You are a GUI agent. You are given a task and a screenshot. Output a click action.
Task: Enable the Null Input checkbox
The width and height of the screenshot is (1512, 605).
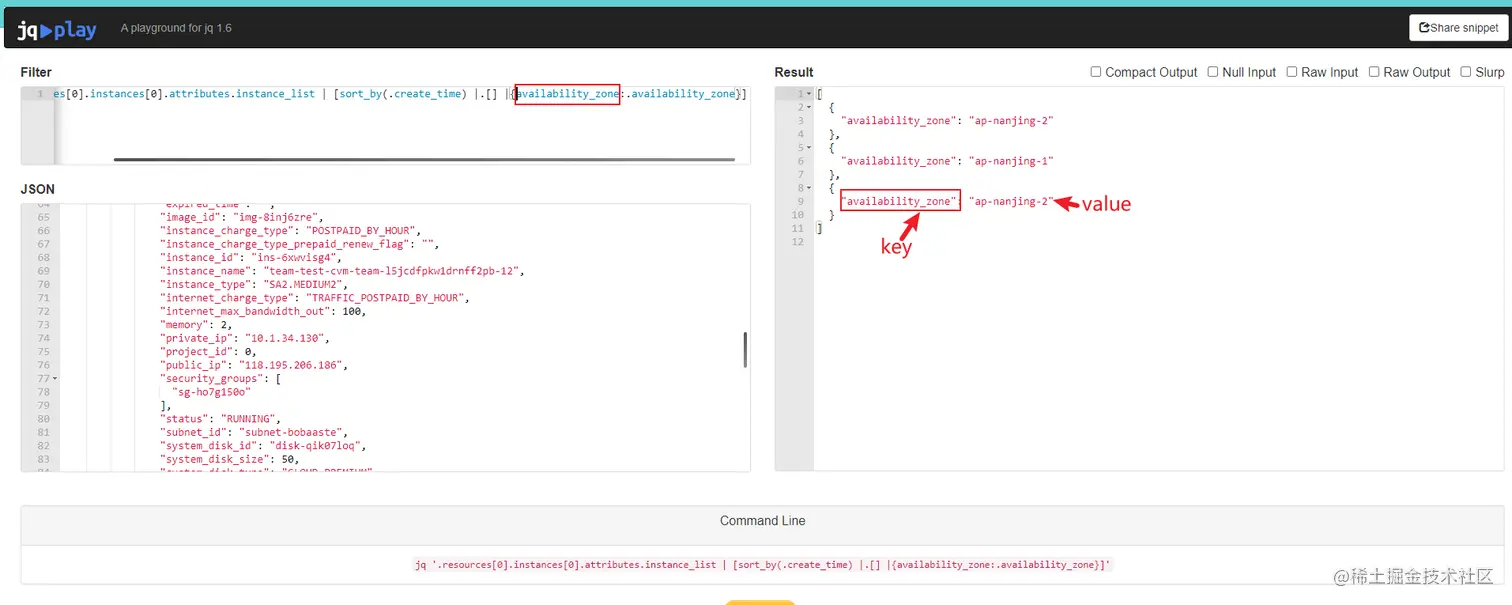[x=1213, y=72]
